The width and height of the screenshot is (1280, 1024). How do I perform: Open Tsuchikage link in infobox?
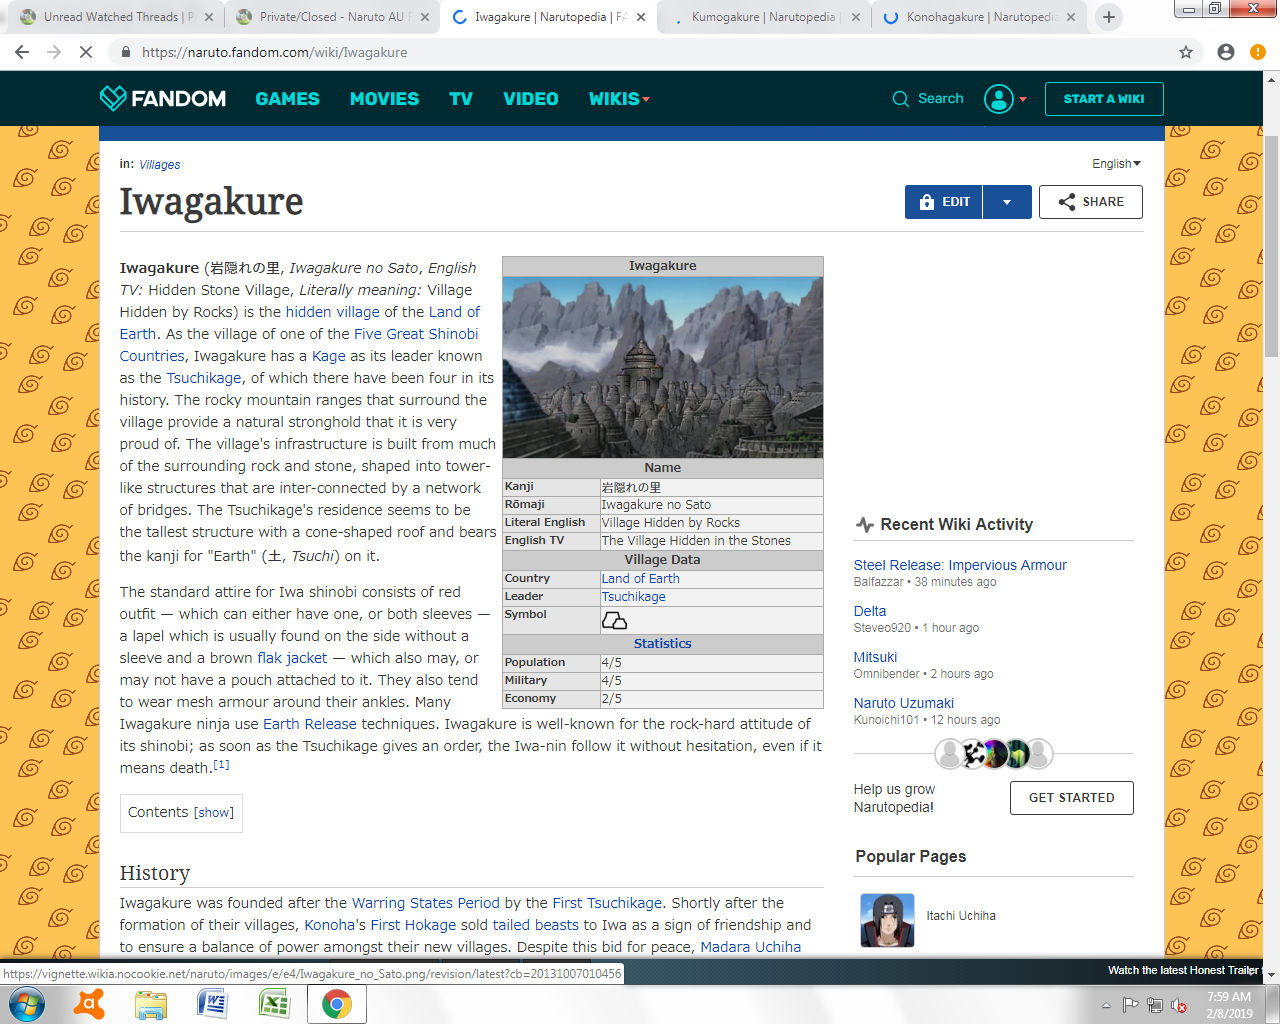point(633,597)
